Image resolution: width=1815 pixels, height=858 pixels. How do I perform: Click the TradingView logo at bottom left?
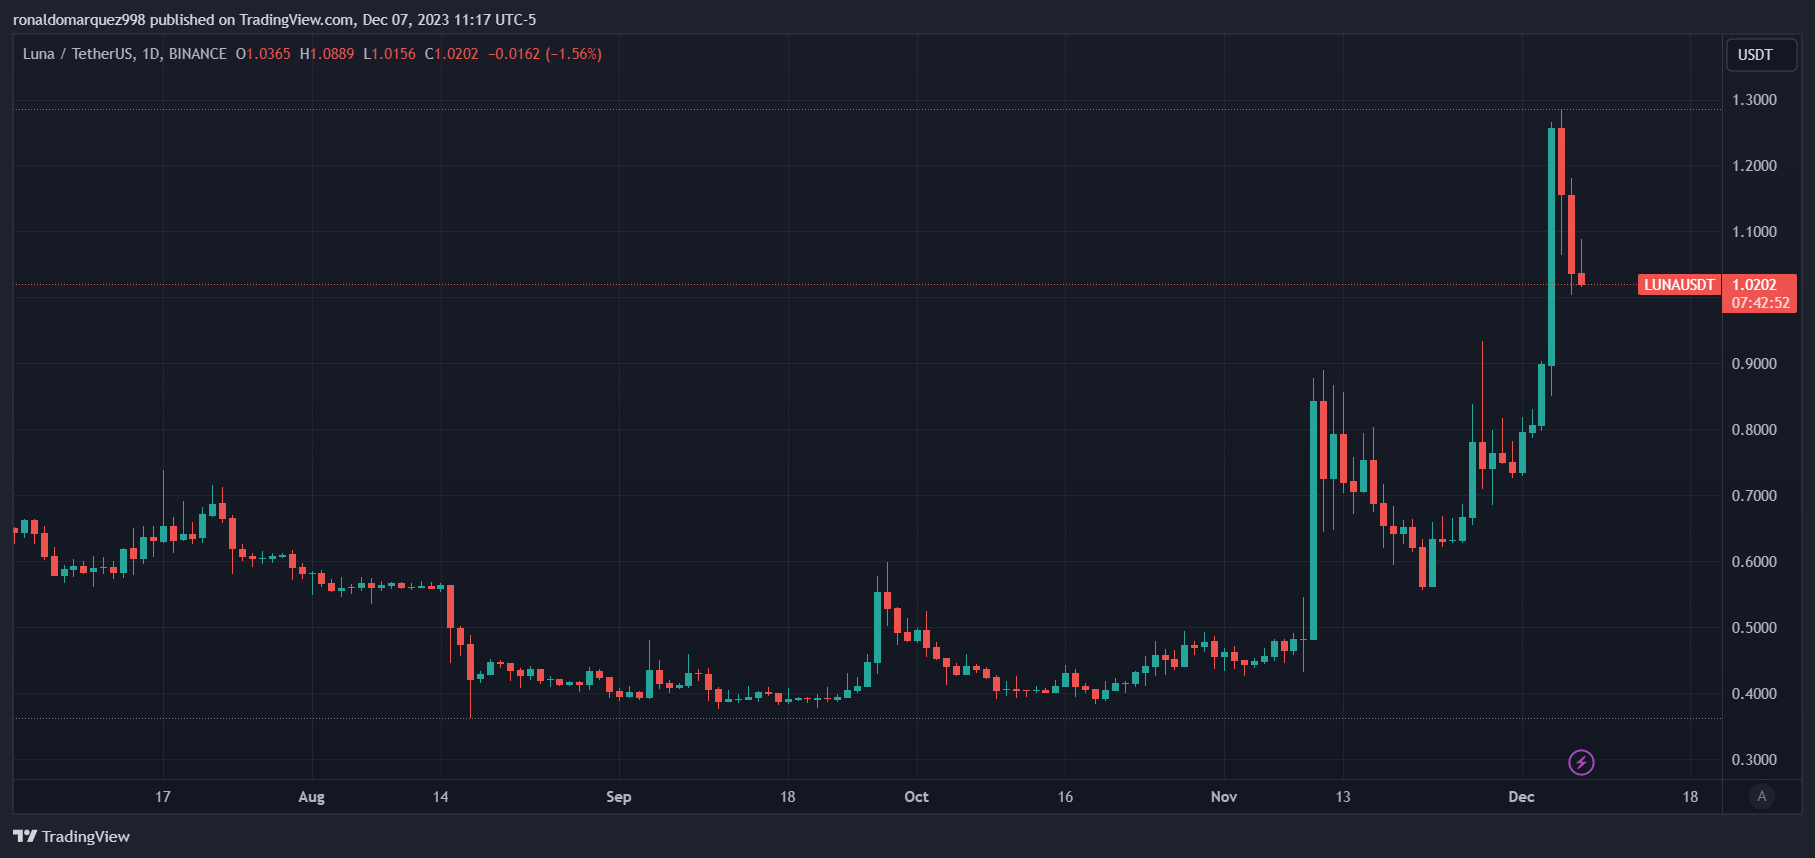pos(72,836)
